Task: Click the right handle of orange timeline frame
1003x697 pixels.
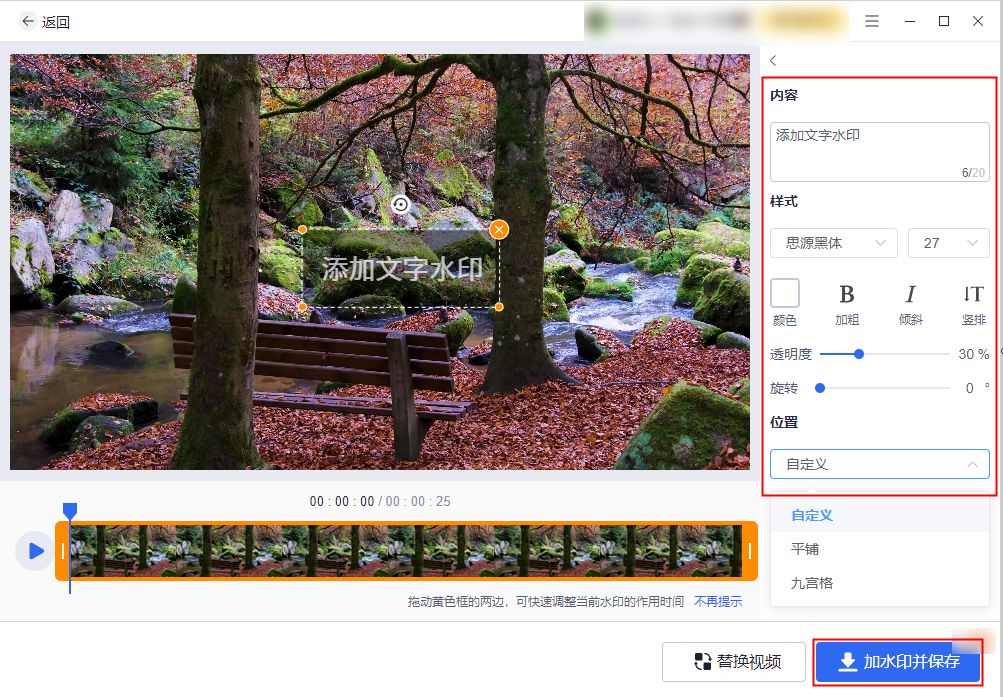Action: (750, 551)
